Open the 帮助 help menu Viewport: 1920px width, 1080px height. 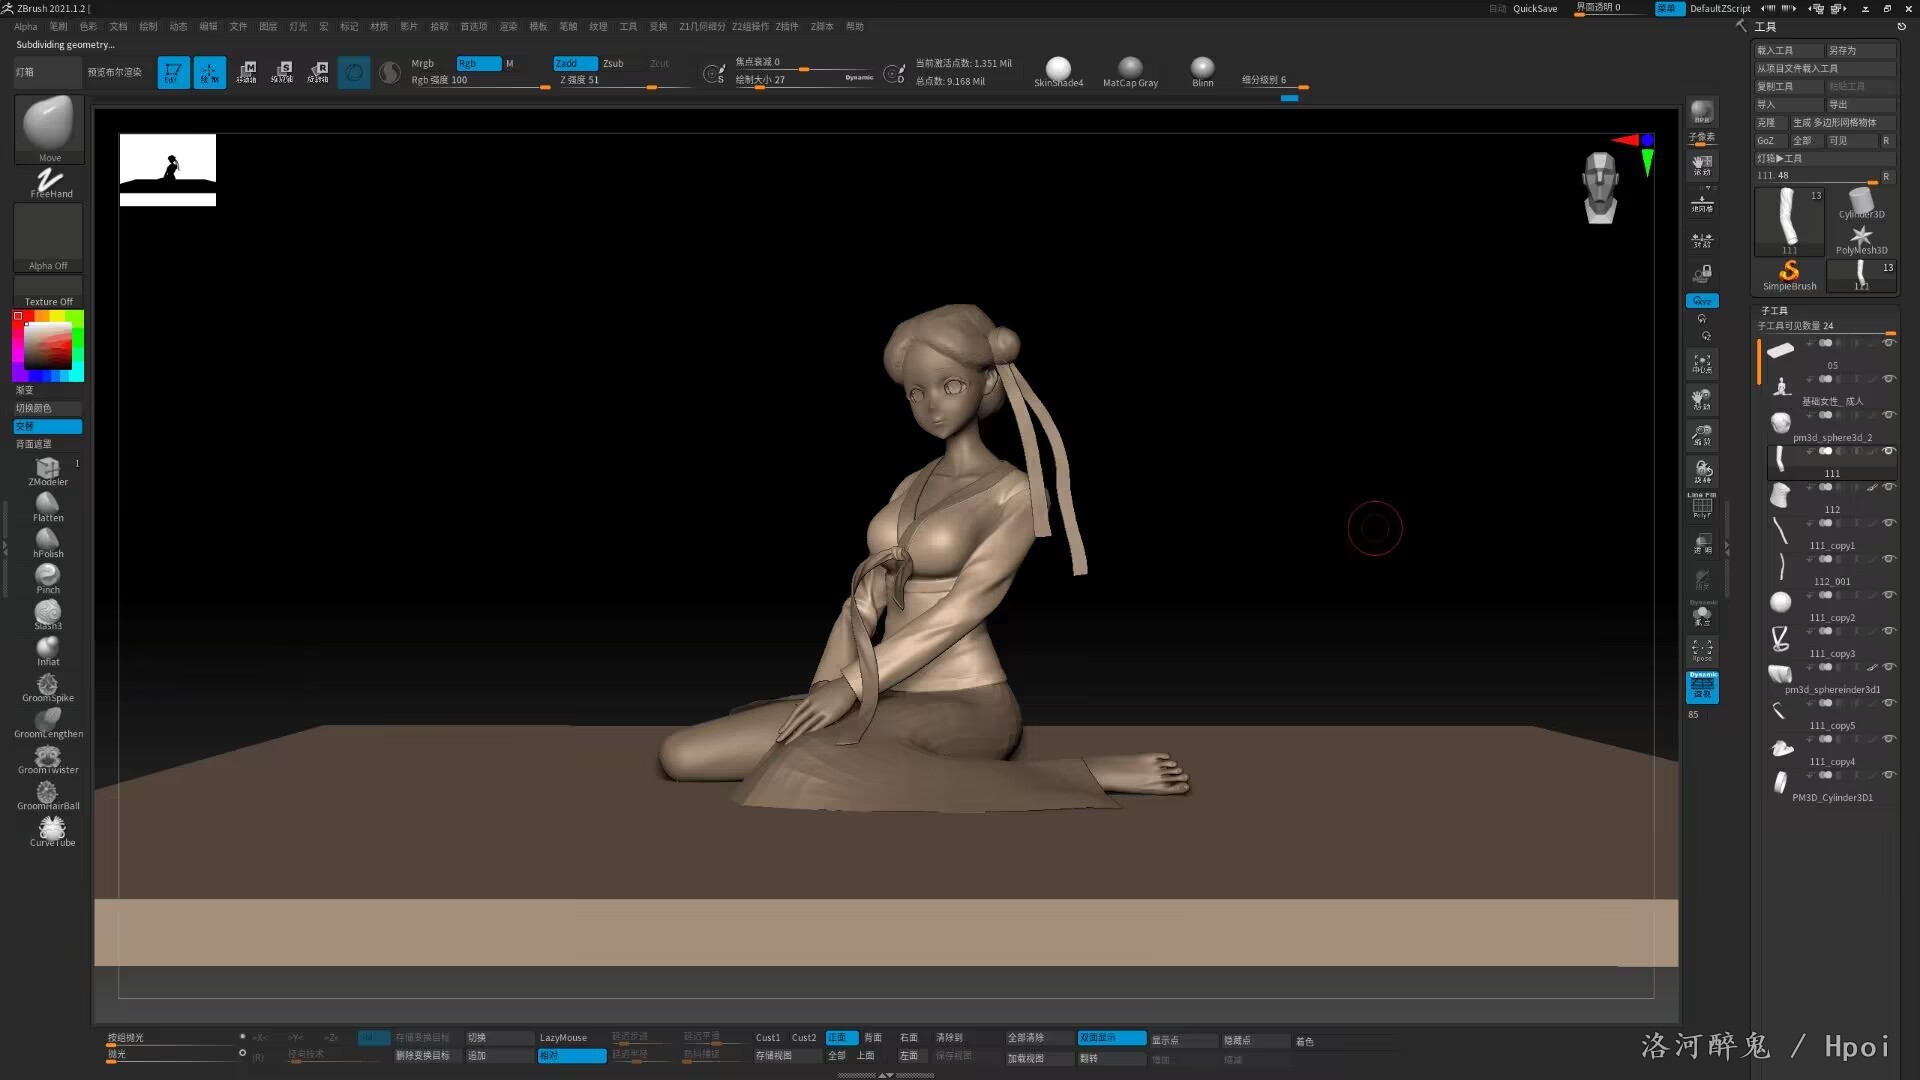pyautogui.click(x=854, y=27)
